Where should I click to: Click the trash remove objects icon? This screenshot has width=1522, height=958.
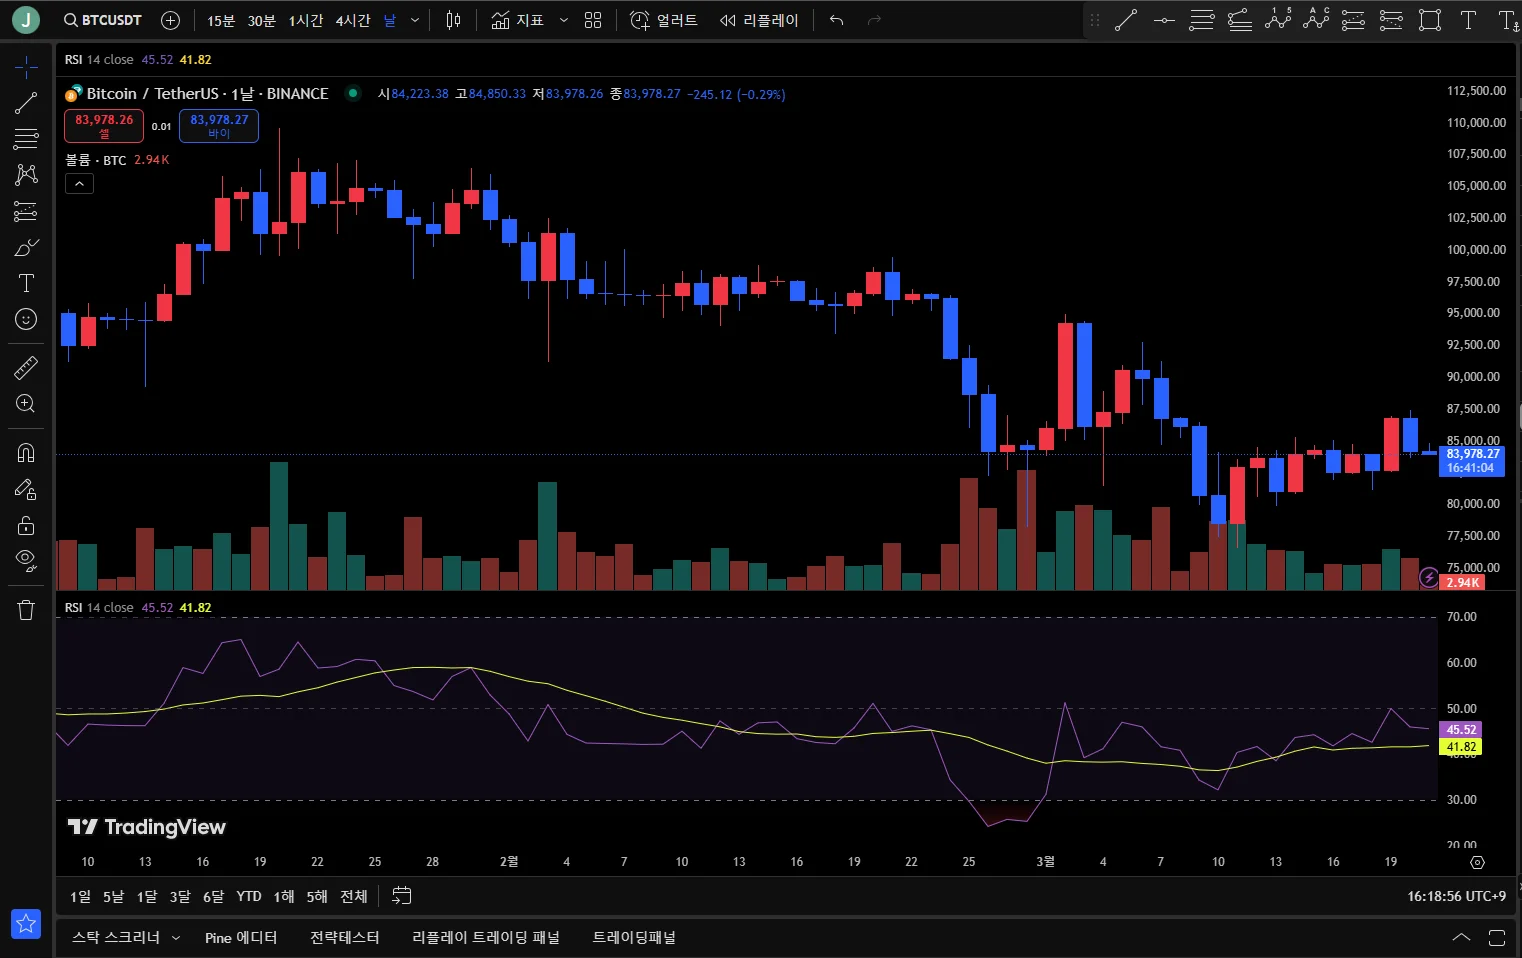26,610
